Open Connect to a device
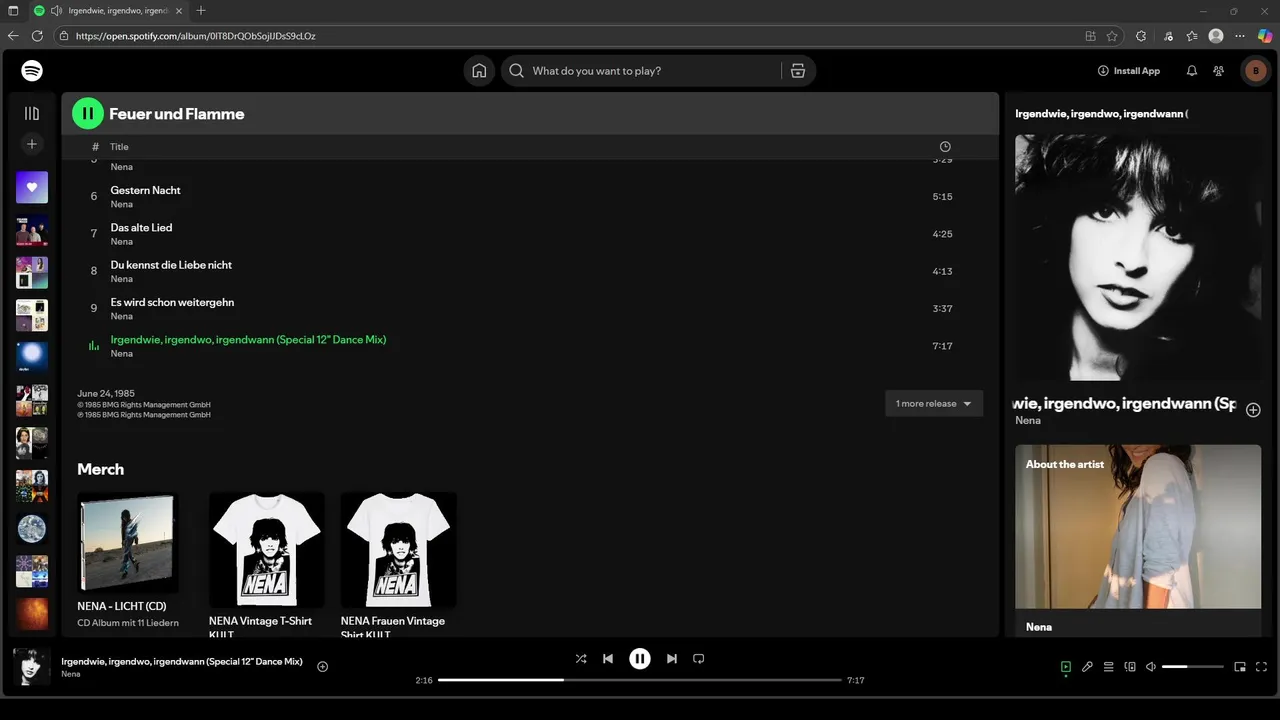 click(x=1130, y=667)
